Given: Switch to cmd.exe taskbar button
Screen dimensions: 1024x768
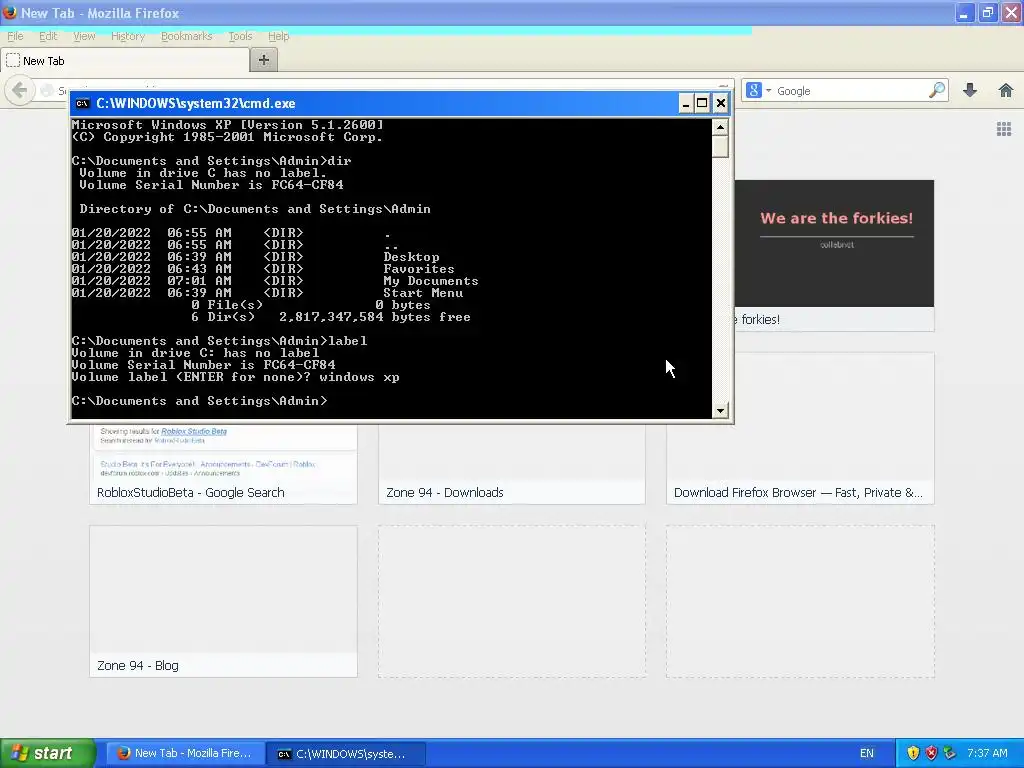Looking at the screenshot, I should 347,753.
